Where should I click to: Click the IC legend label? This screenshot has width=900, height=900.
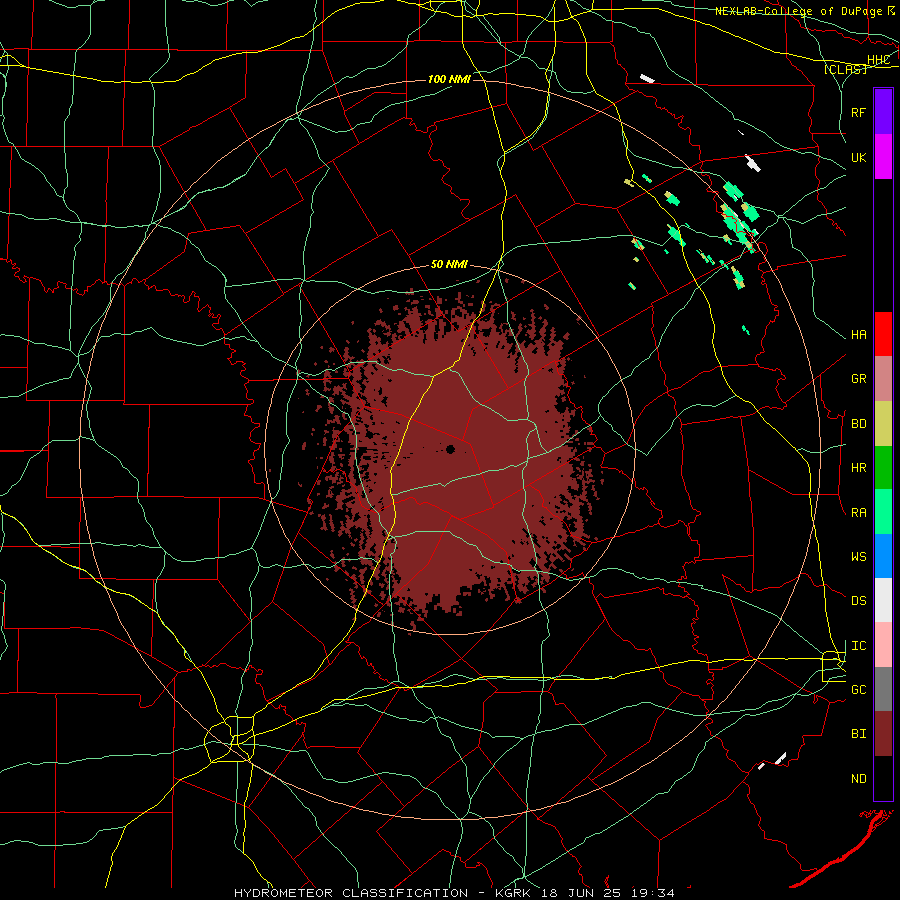(858, 646)
